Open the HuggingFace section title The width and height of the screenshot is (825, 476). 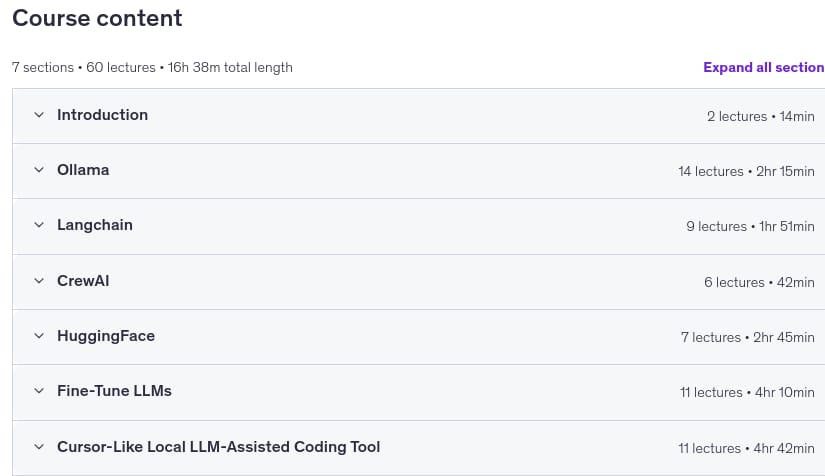pos(106,336)
